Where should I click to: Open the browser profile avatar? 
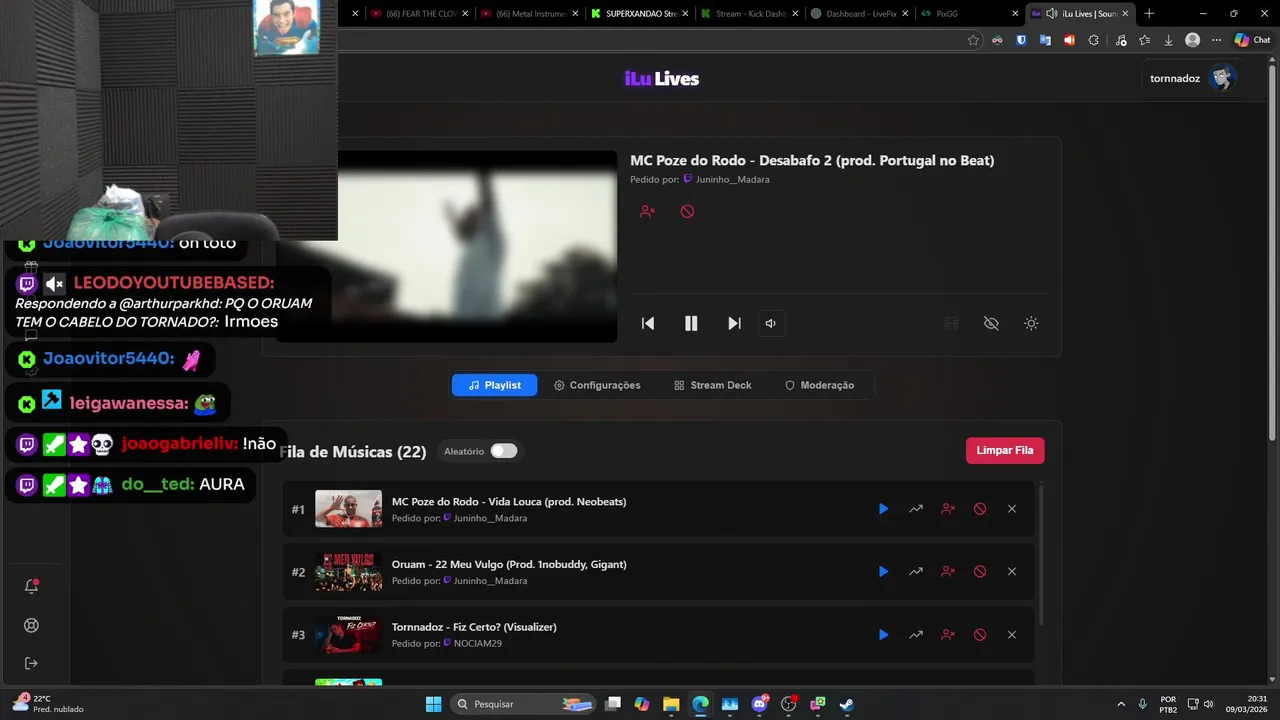point(1192,40)
